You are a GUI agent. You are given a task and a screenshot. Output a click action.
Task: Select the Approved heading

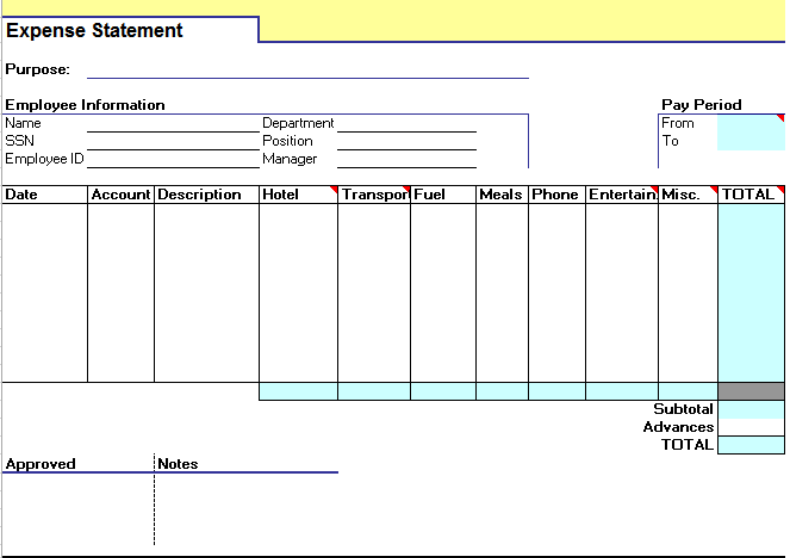pos(40,464)
